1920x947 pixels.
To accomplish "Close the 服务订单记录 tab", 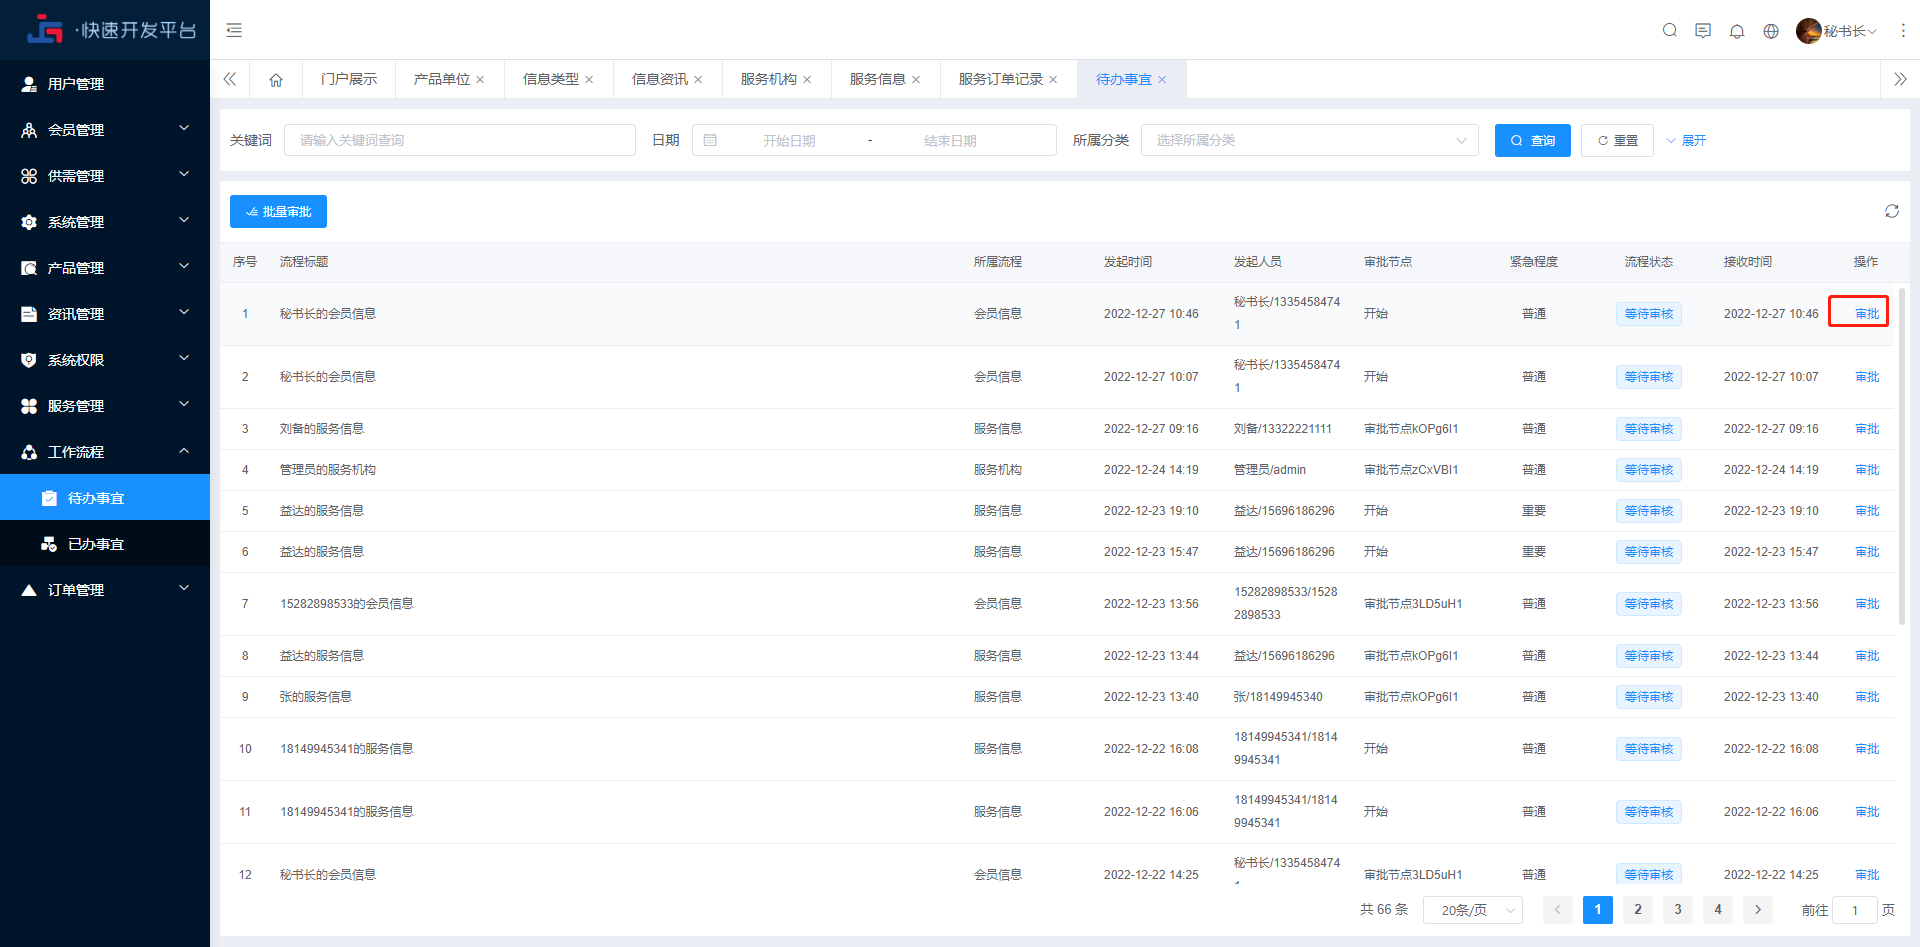I will (x=1053, y=80).
